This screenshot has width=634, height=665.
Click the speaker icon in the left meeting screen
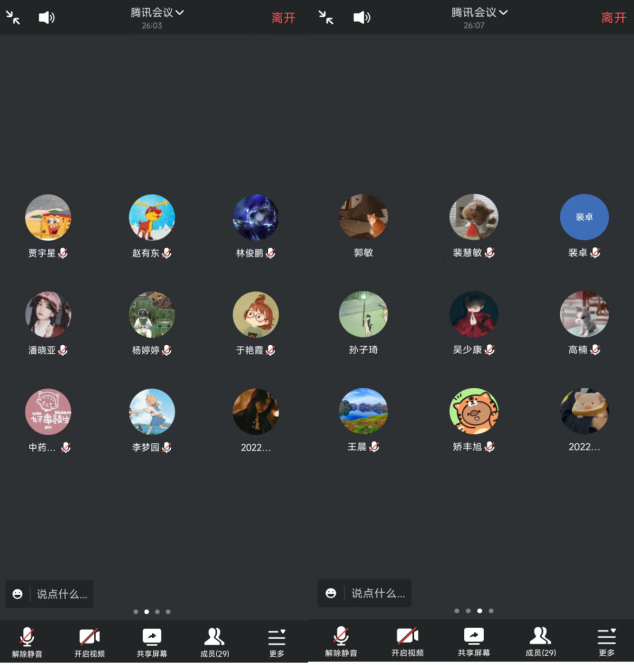click(46, 17)
